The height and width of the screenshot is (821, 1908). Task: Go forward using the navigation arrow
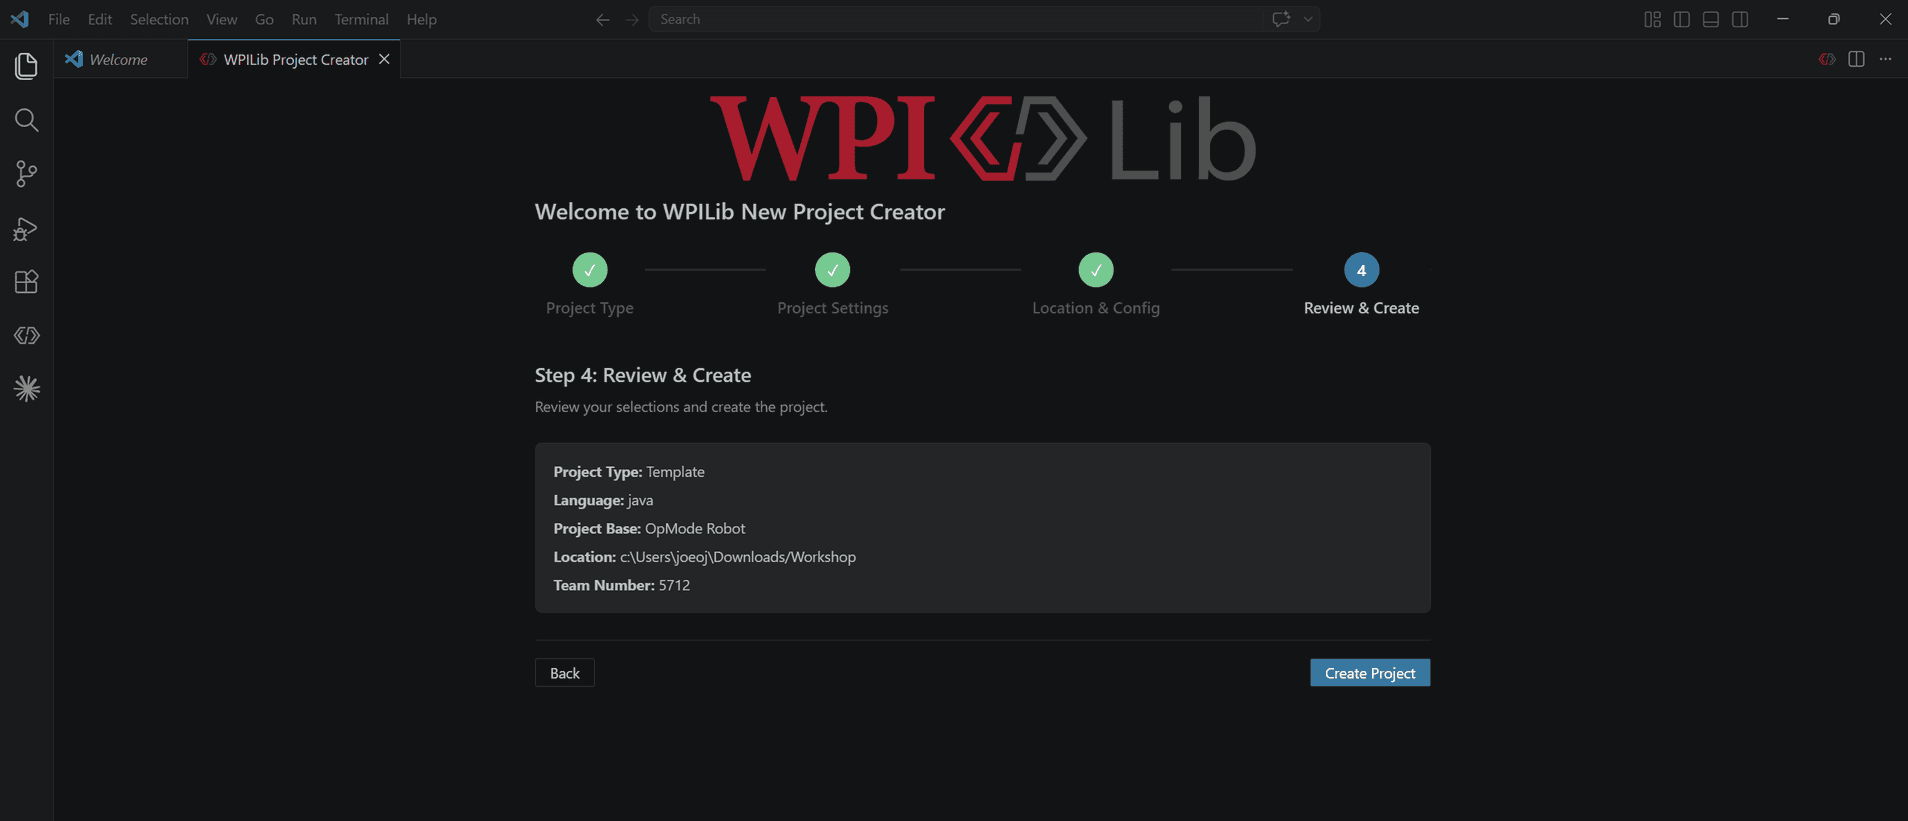632,19
